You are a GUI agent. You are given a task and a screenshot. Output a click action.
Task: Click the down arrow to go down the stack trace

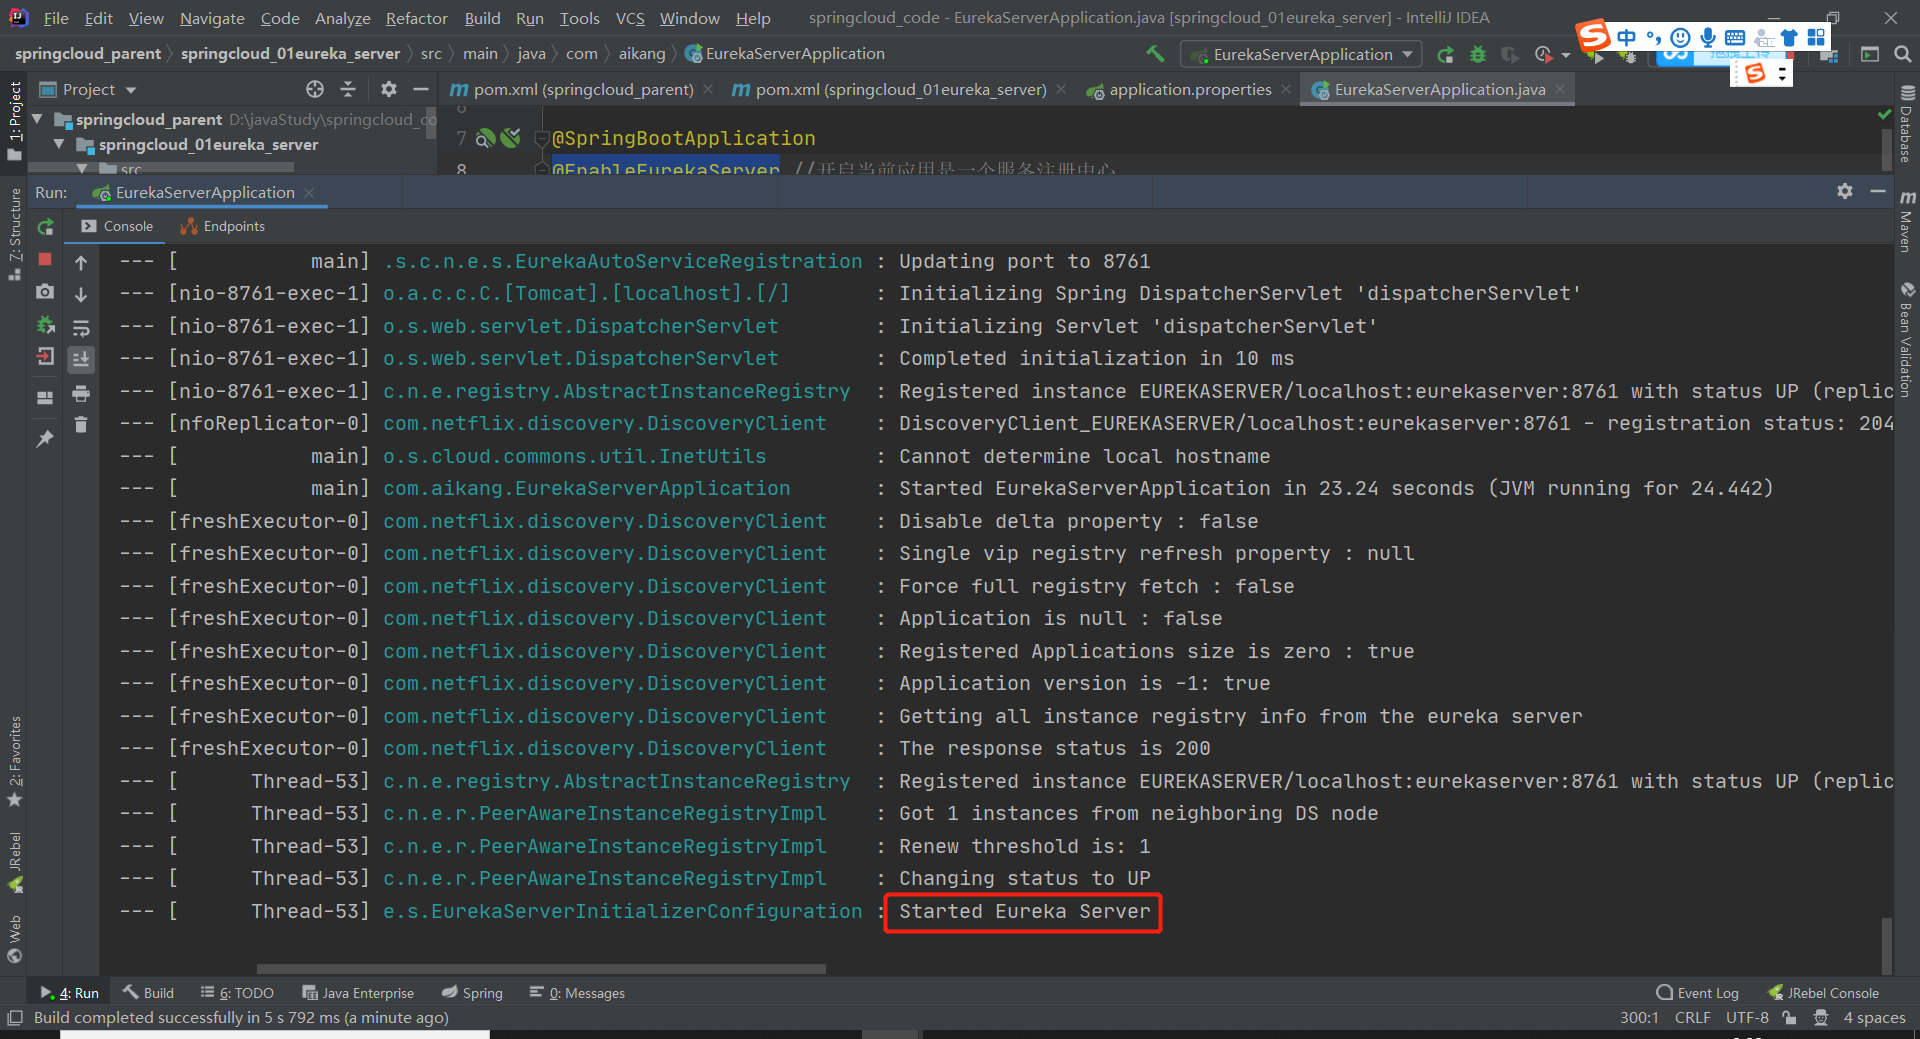pyautogui.click(x=81, y=294)
